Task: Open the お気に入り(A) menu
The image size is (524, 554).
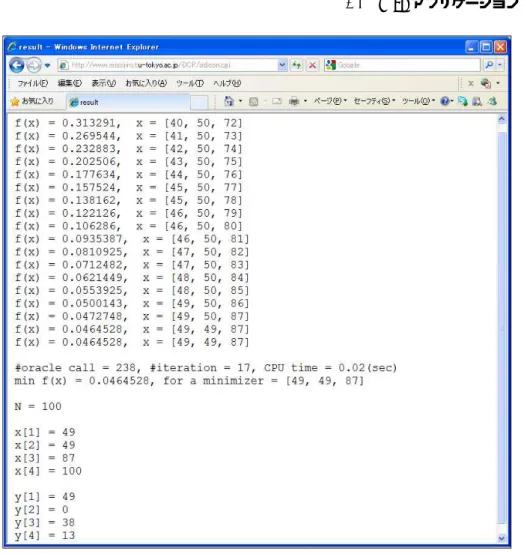Action: [146, 84]
